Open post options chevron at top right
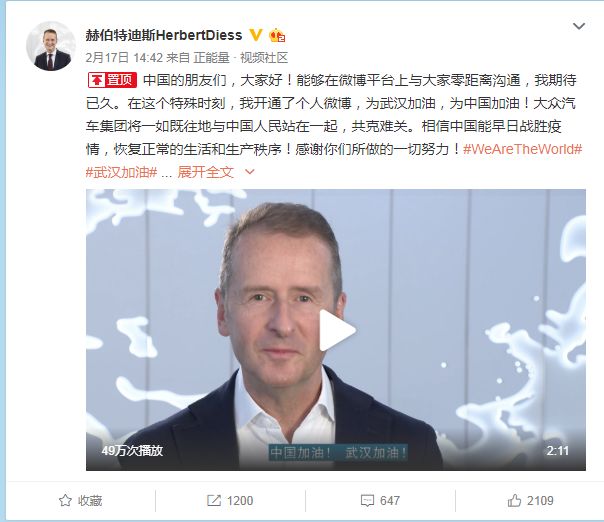The image size is (604, 522). [x=579, y=26]
